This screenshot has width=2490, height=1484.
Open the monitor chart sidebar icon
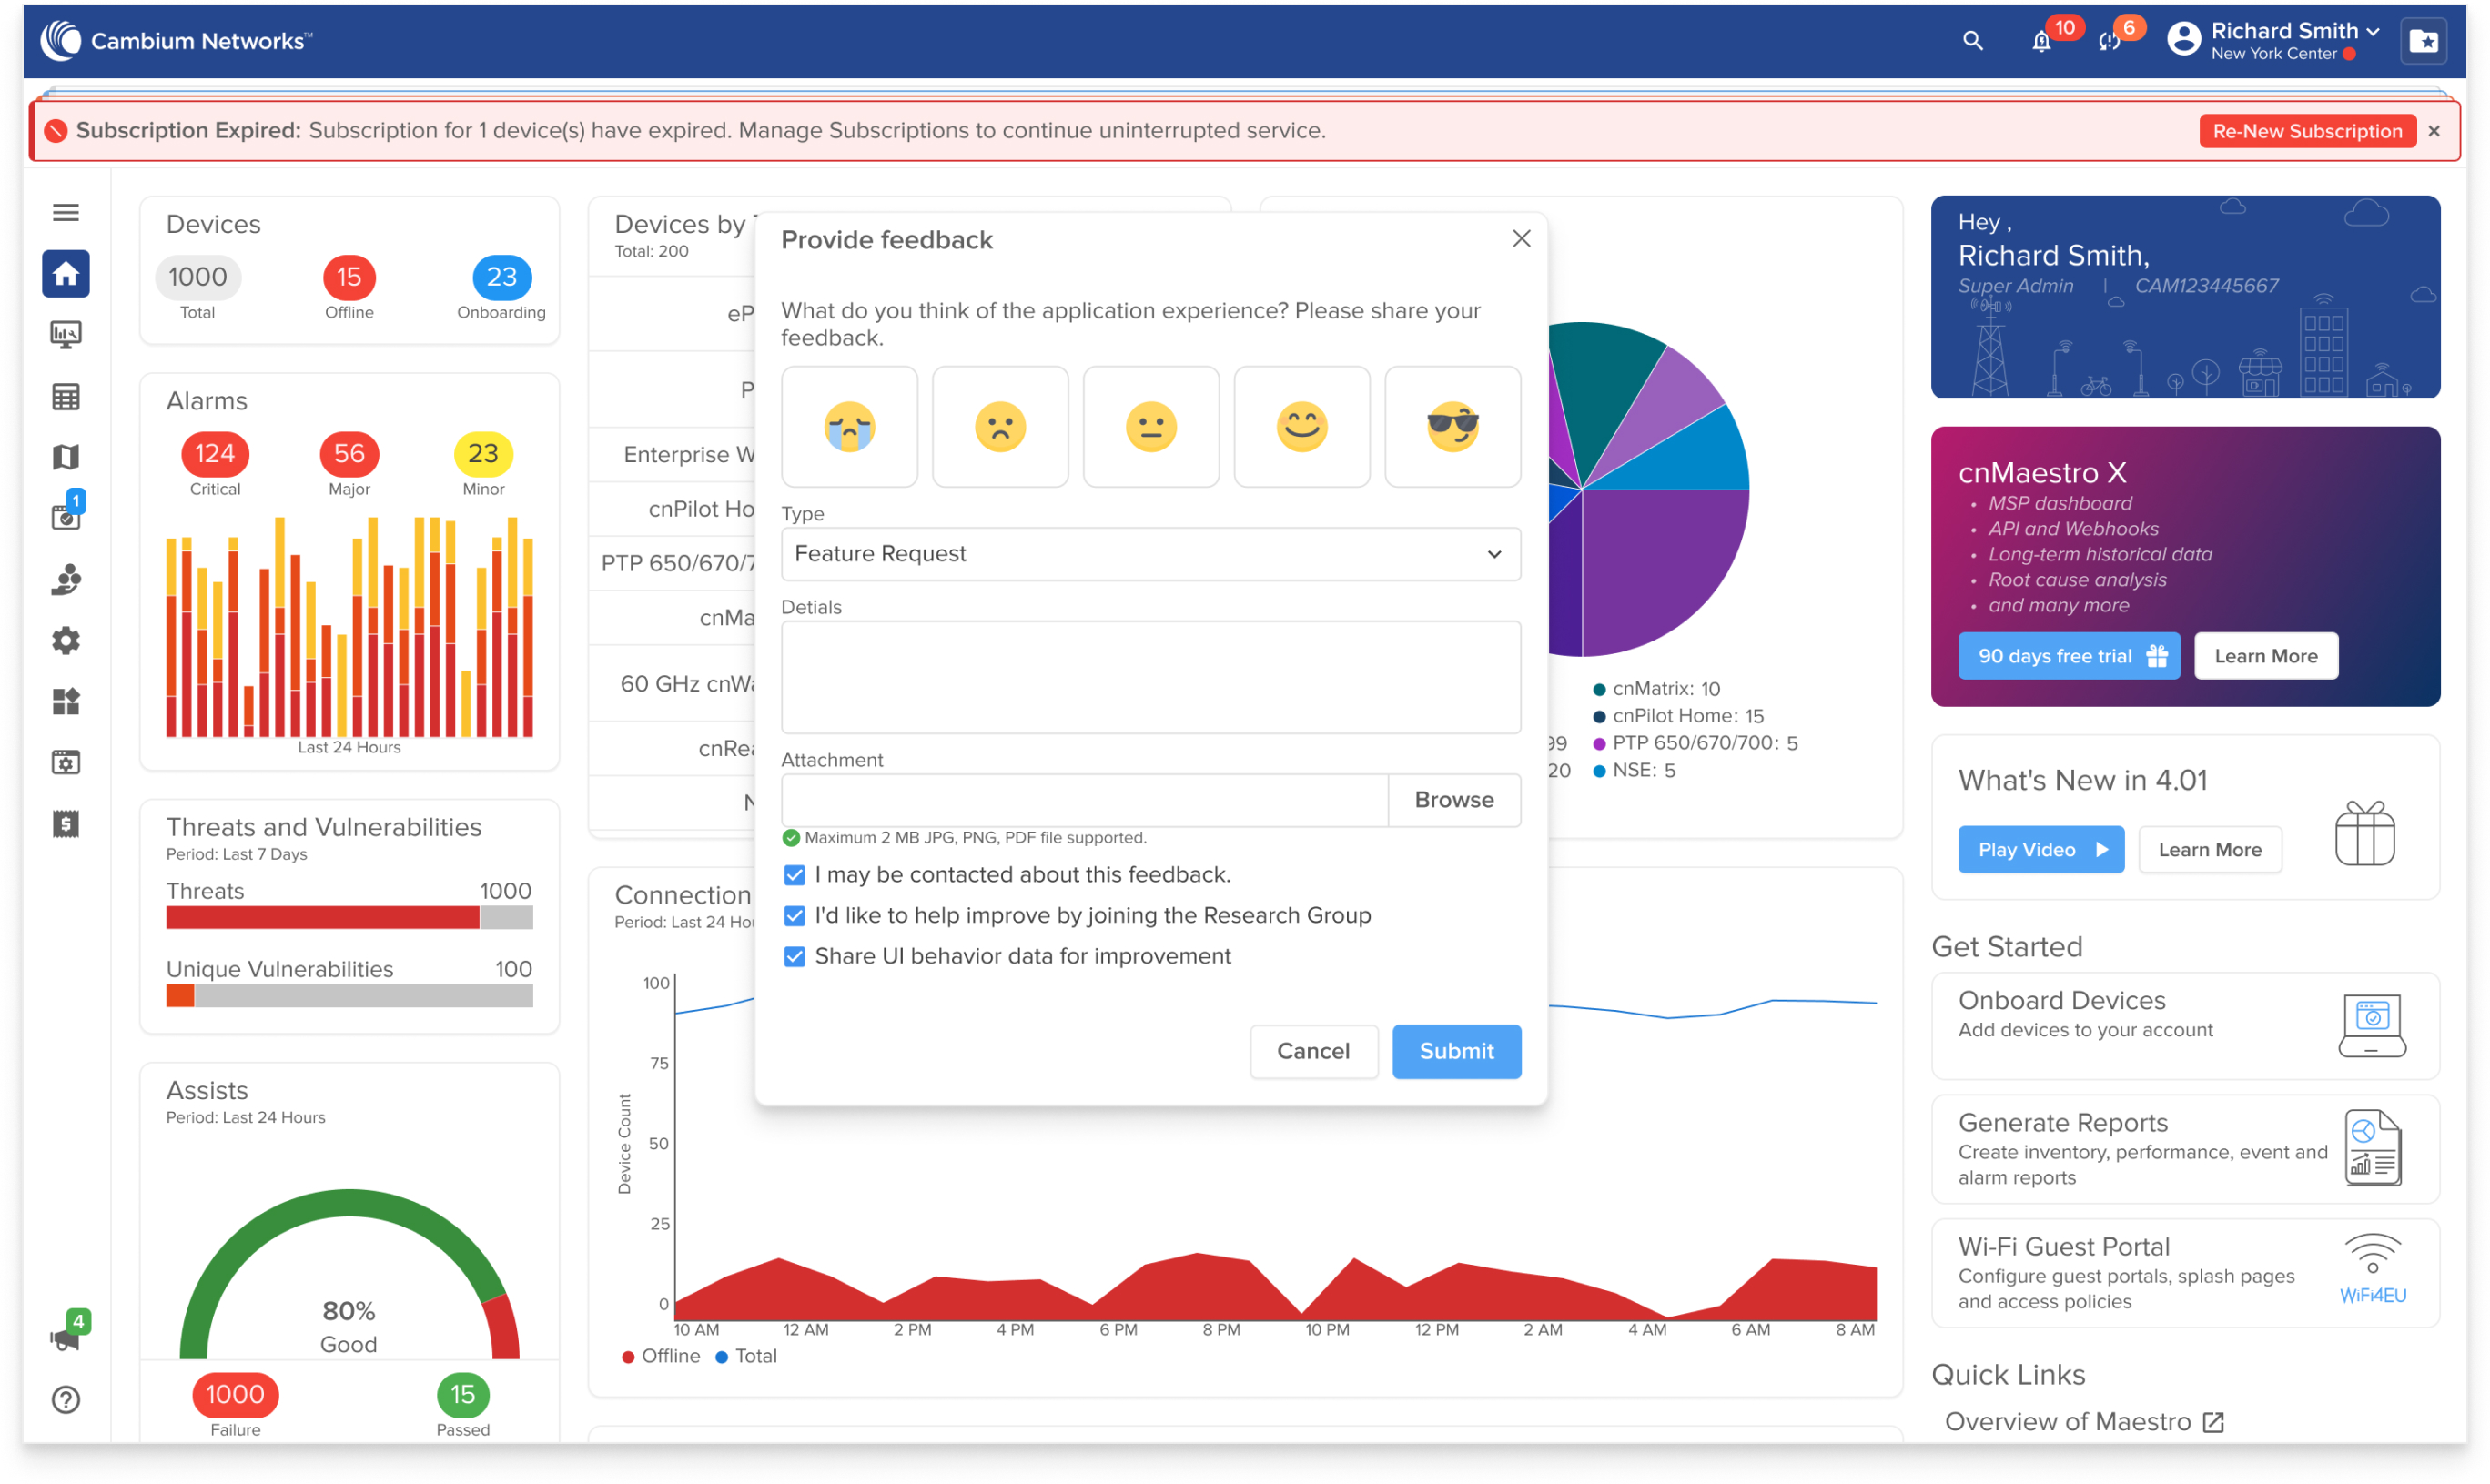pos(66,334)
